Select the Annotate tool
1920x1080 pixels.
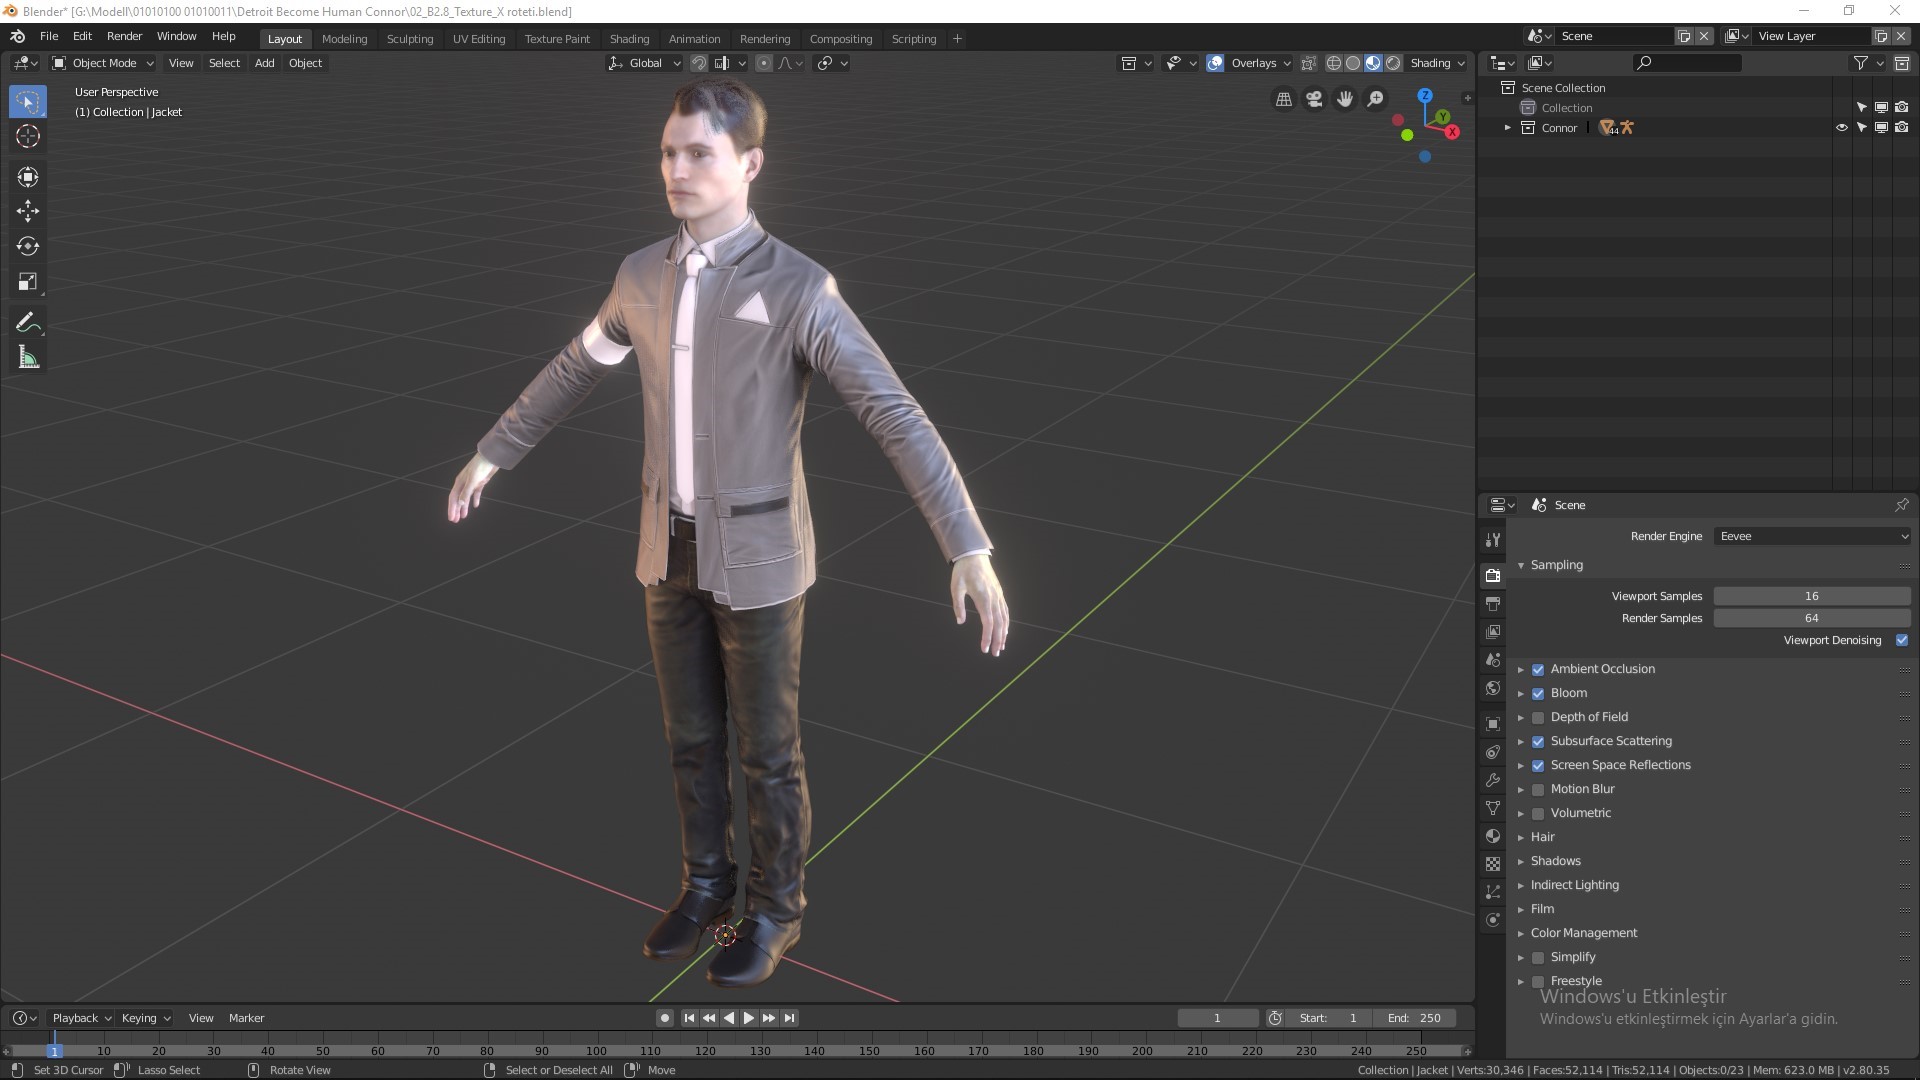pos(28,323)
